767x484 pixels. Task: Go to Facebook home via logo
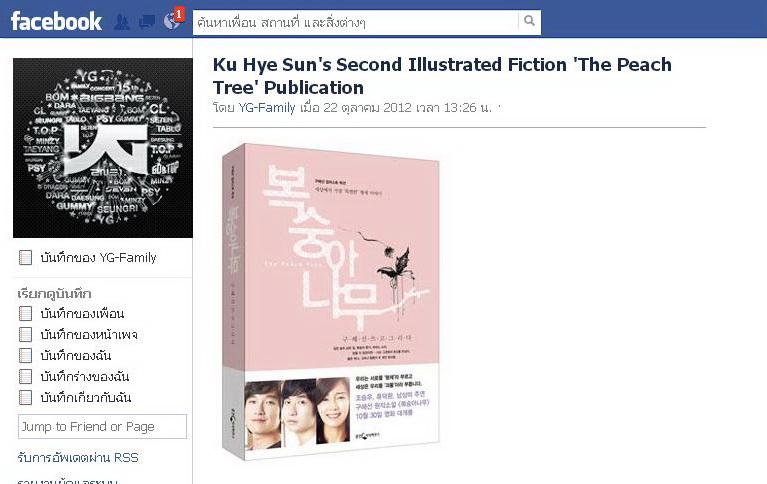[56, 22]
